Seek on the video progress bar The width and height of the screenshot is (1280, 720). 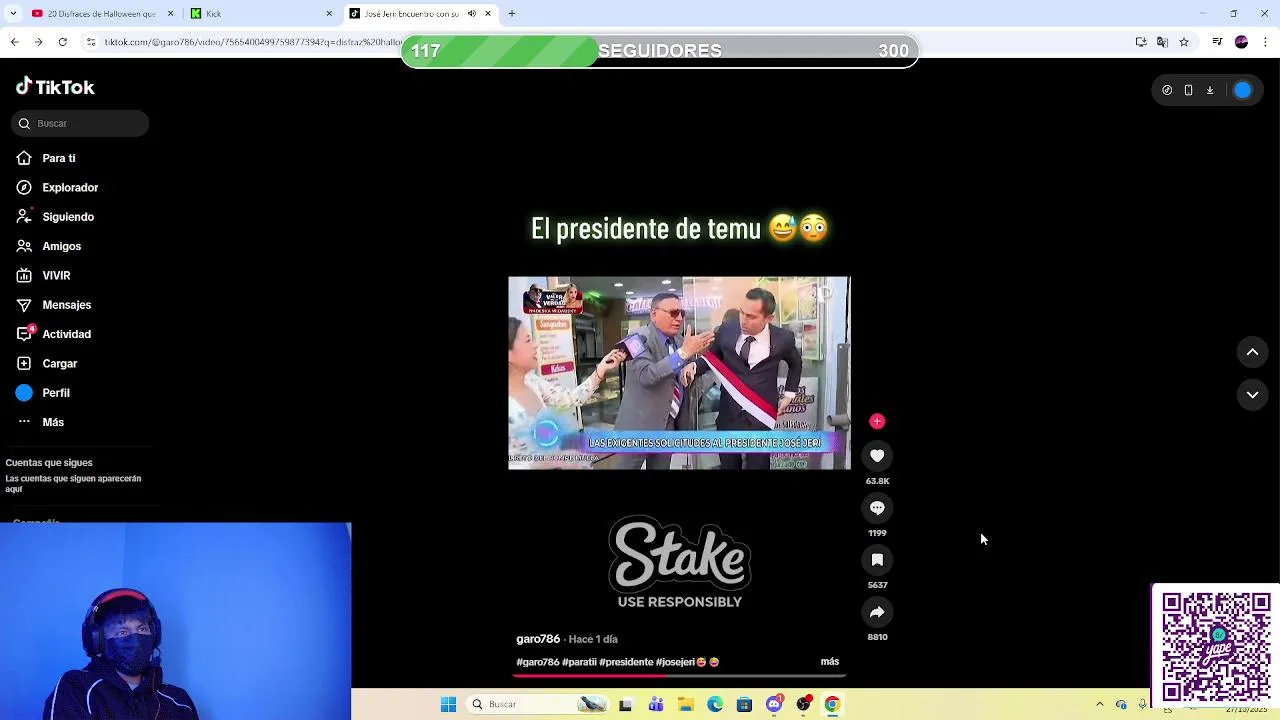tap(679, 676)
